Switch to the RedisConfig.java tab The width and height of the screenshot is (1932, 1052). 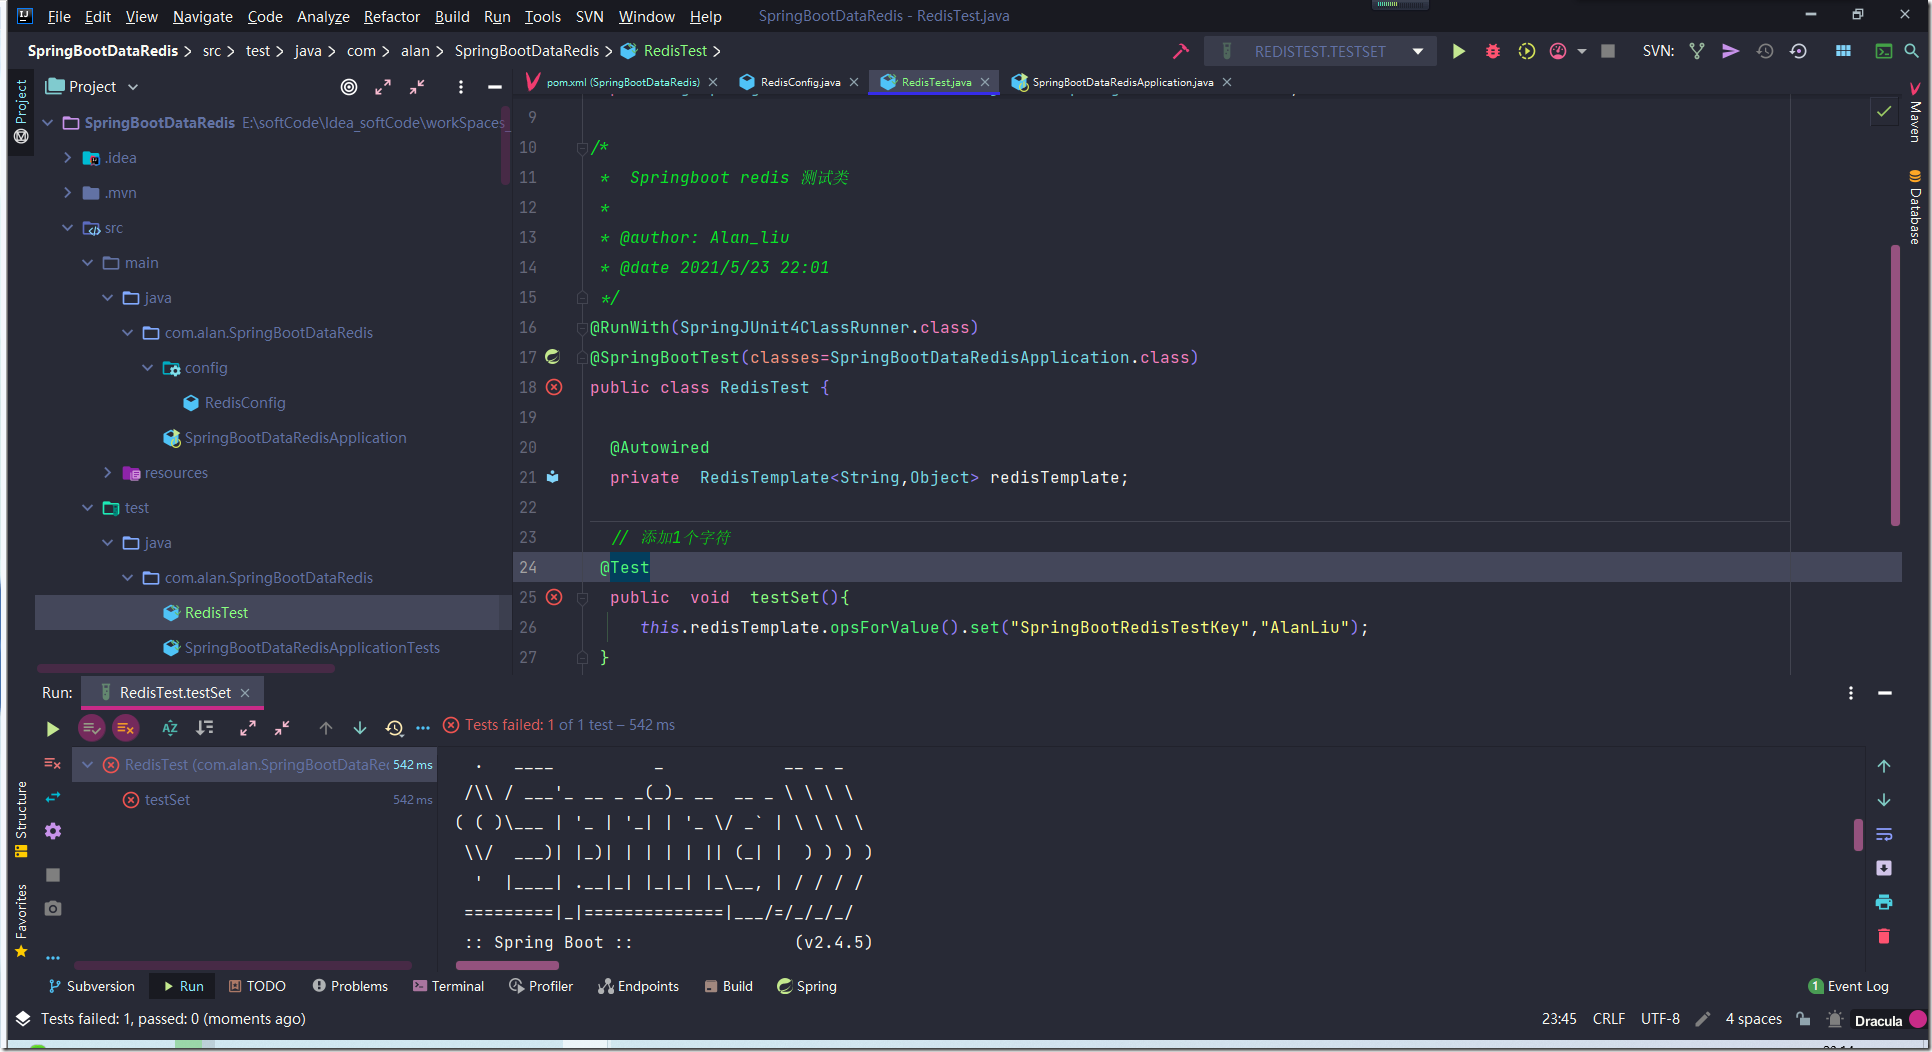[799, 82]
